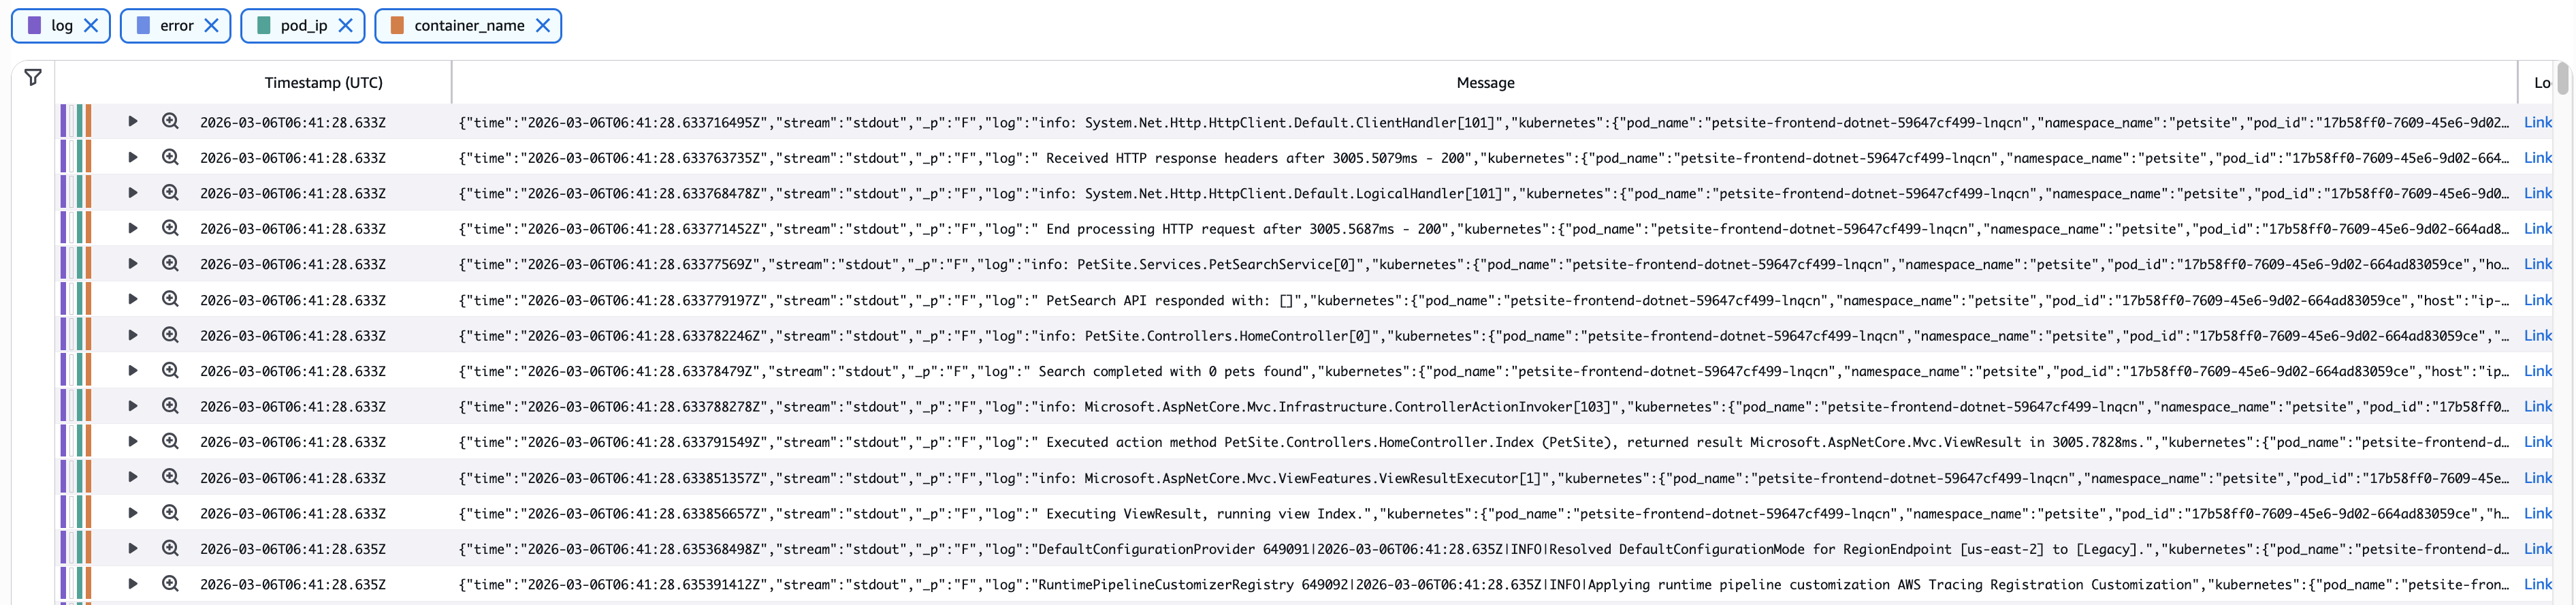This screenshot has height=605, width=2576.
Task: Open the Link for the first log row
Action: [x=2537, y=122]
